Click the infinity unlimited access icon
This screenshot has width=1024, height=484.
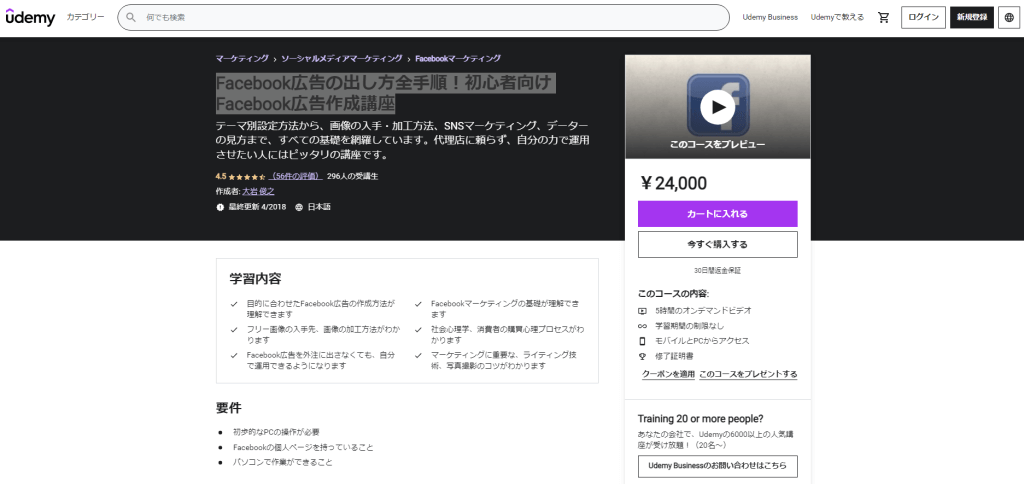[x=642, y=326]
